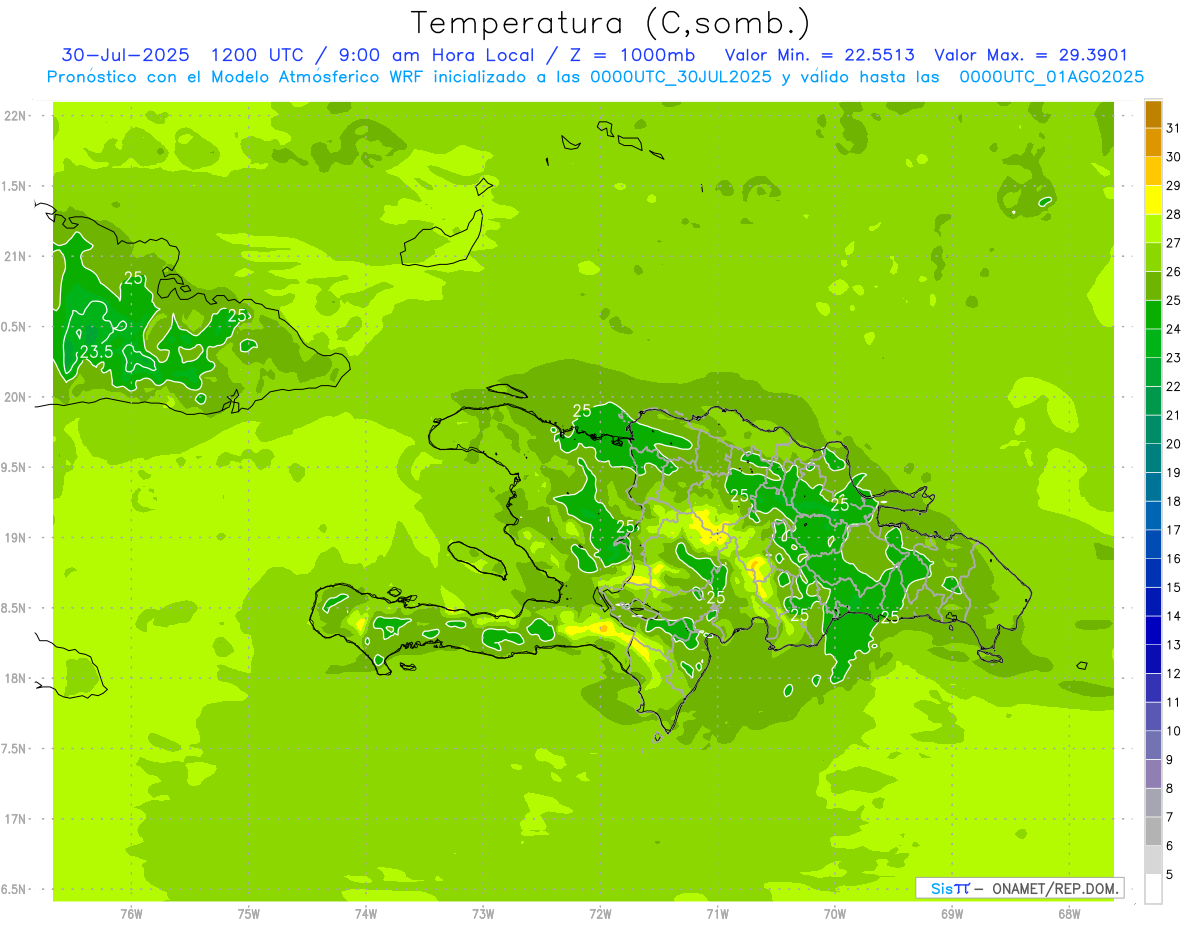The image size is (1200, 927).
Task: Pick the white swatch below legend value 5
Action: pos(1153,888)
